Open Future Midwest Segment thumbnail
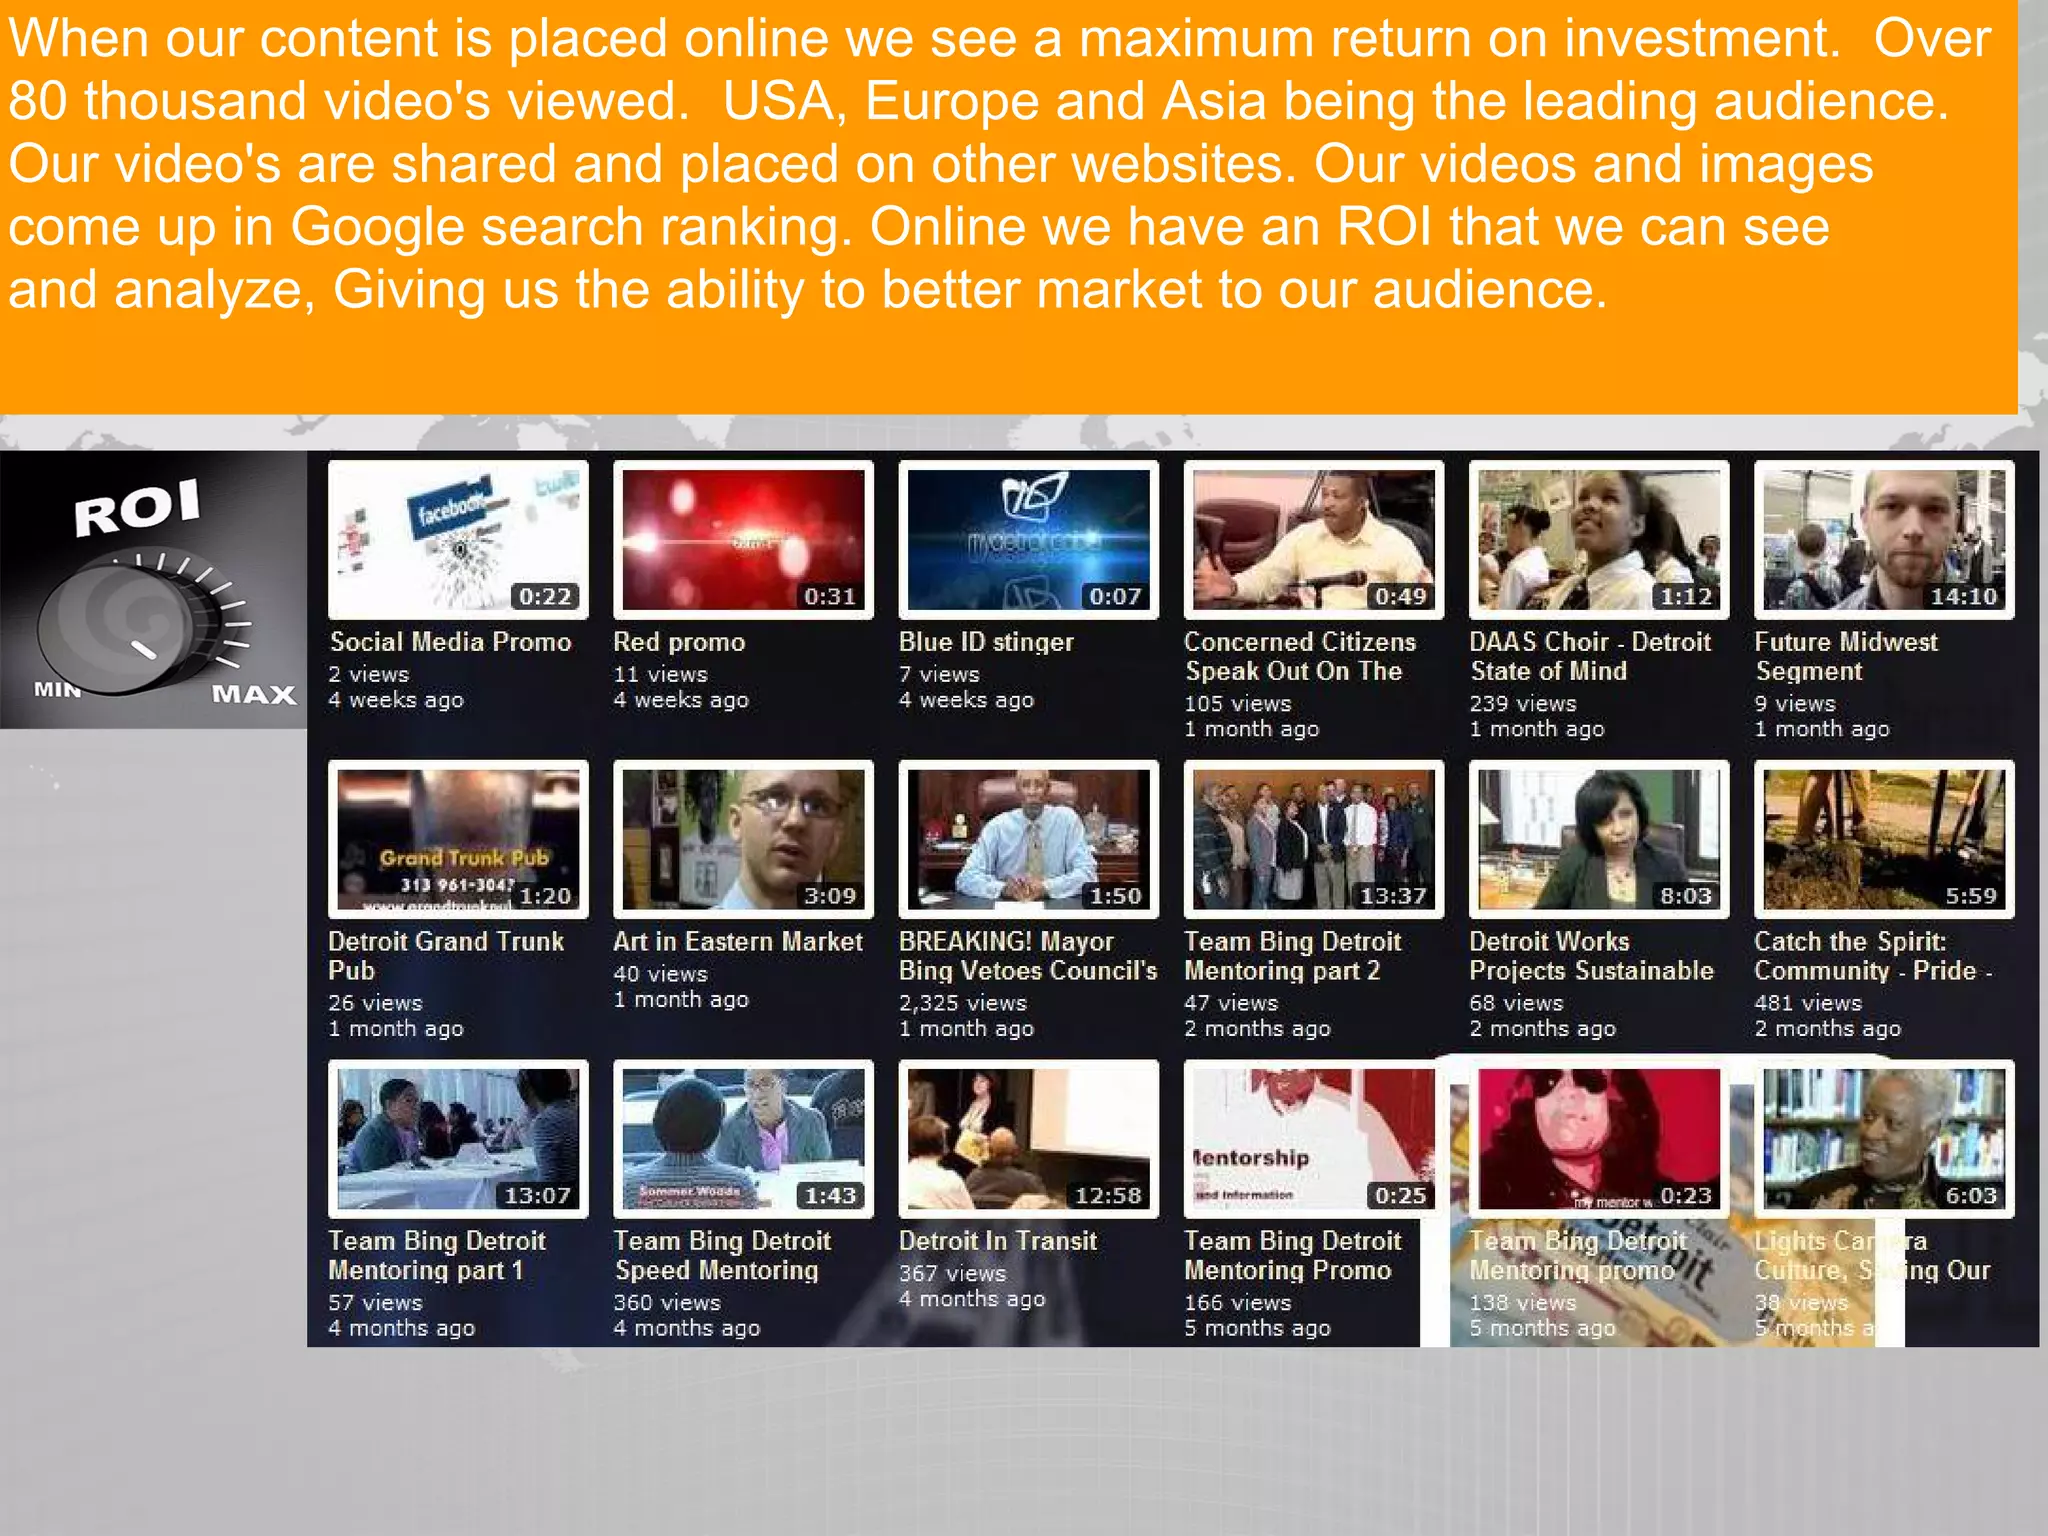This screenshot has height=1536, width=2048. coord(1884,540)
